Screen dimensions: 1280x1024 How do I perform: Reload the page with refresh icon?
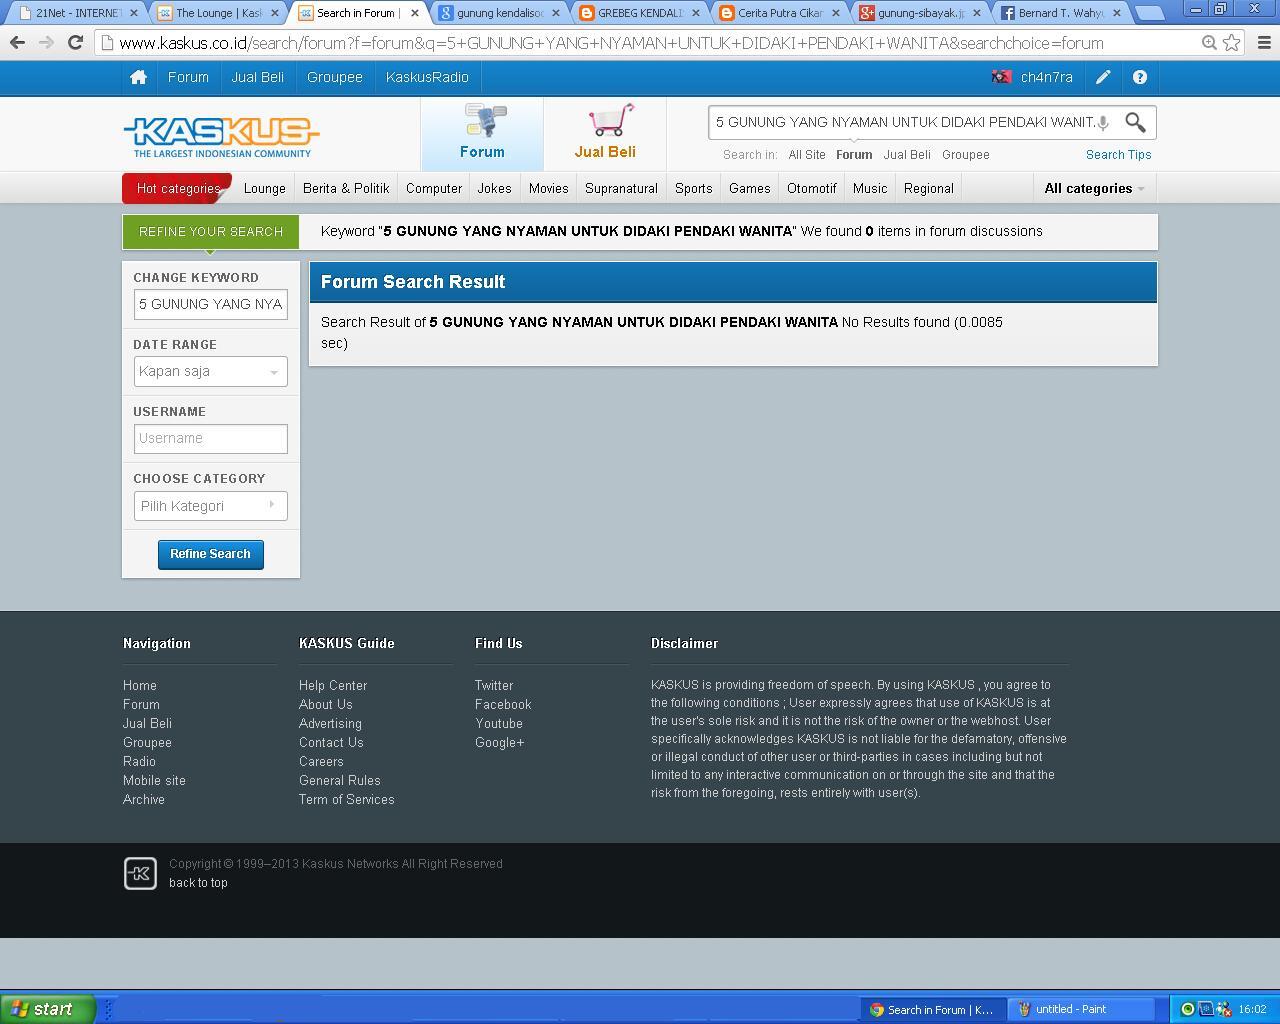pyautogui.click(x=75, y=43)
